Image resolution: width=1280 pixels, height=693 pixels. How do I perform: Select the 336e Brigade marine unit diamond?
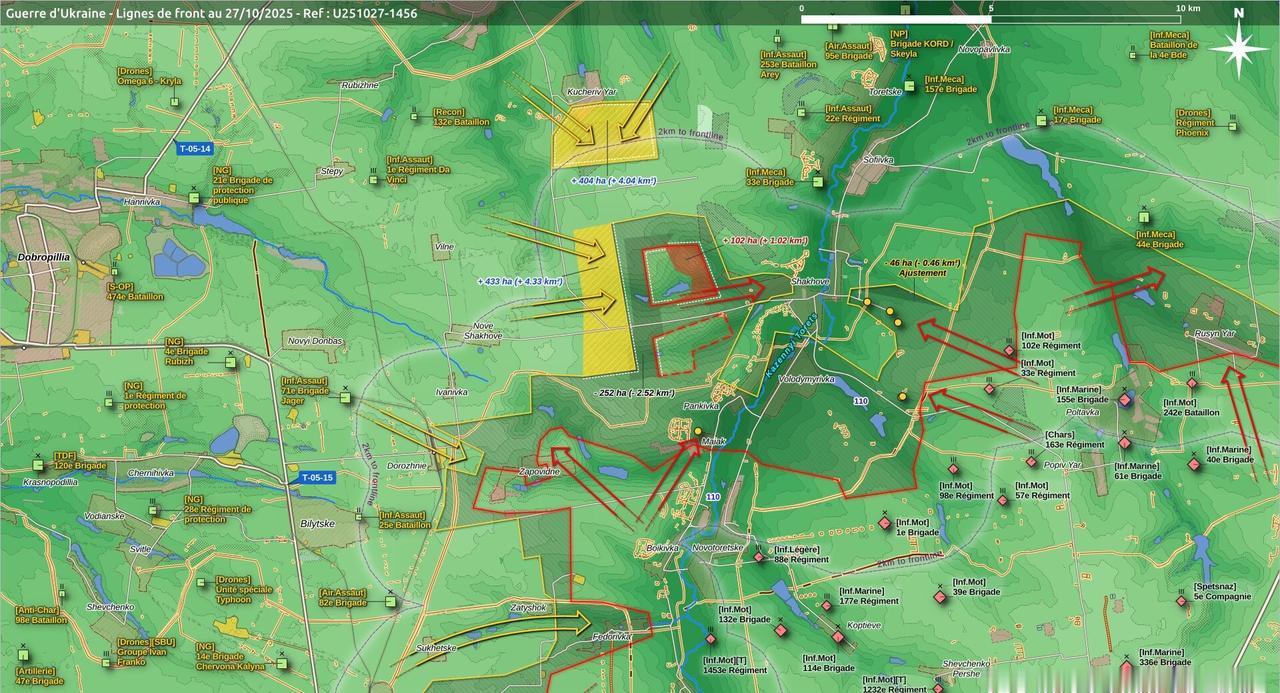click(x=1127, y=668)
